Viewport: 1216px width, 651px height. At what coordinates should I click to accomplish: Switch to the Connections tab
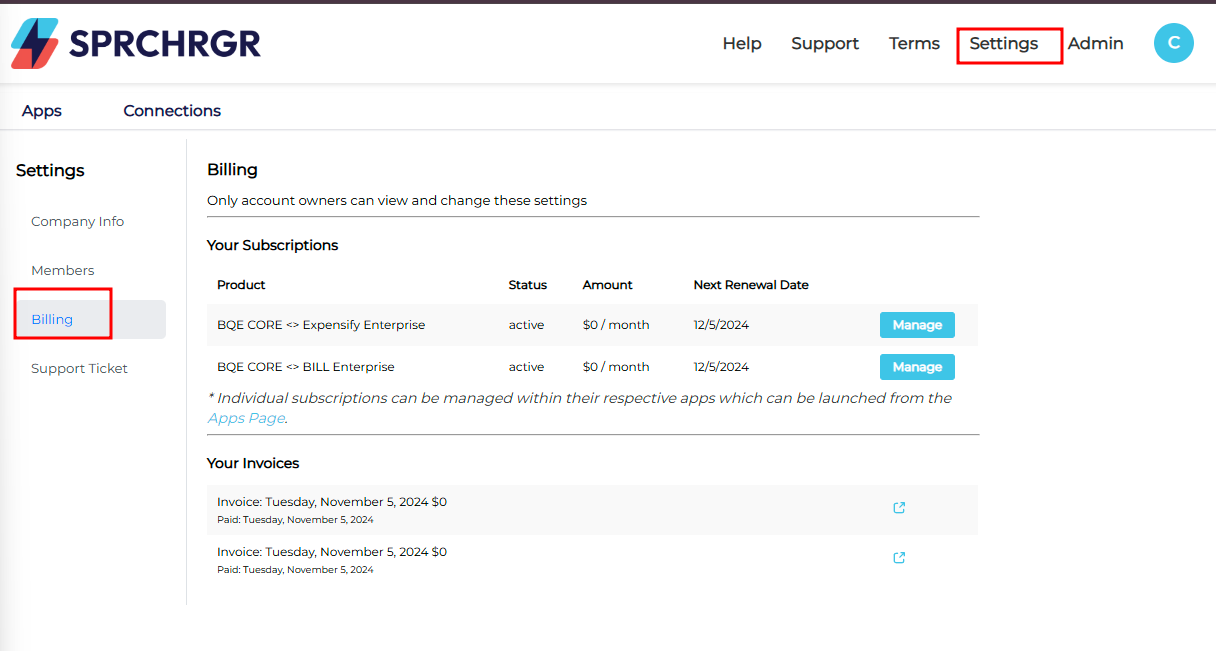point(172,111)
